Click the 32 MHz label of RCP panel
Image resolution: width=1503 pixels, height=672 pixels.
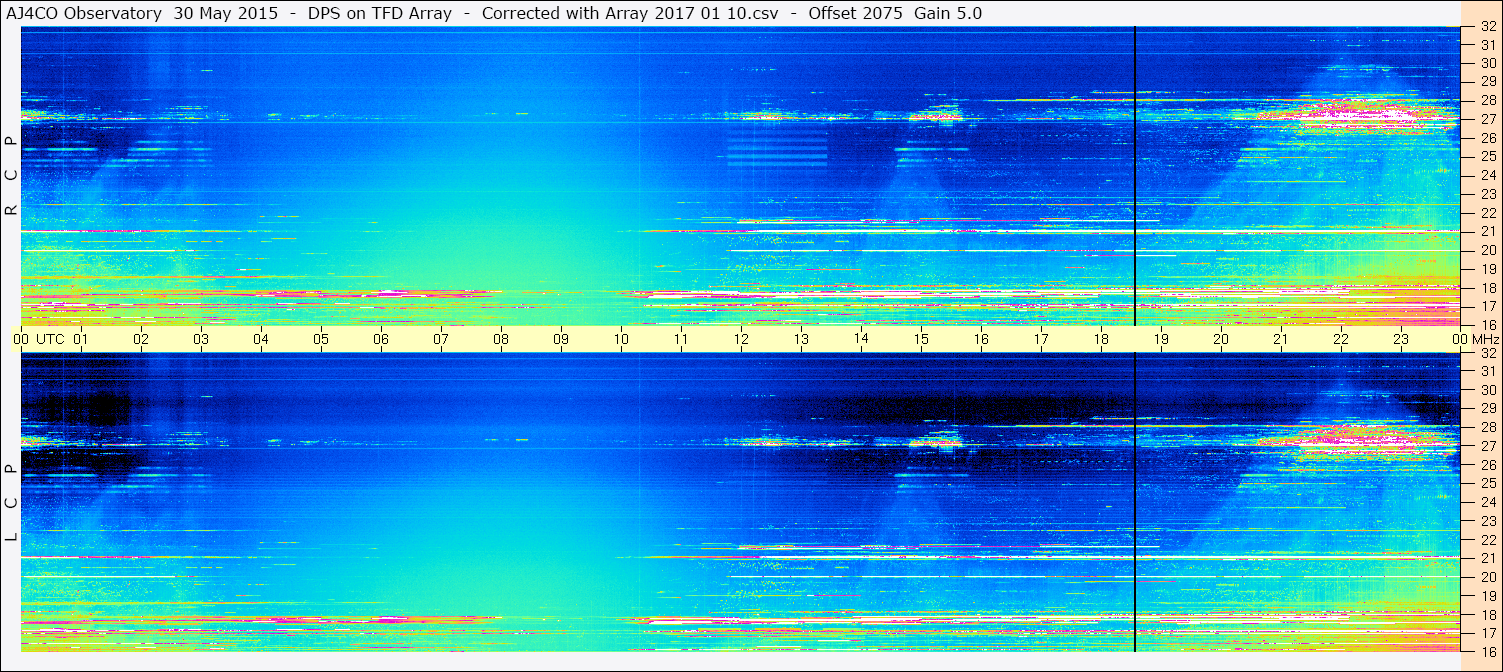(1487, 28)
